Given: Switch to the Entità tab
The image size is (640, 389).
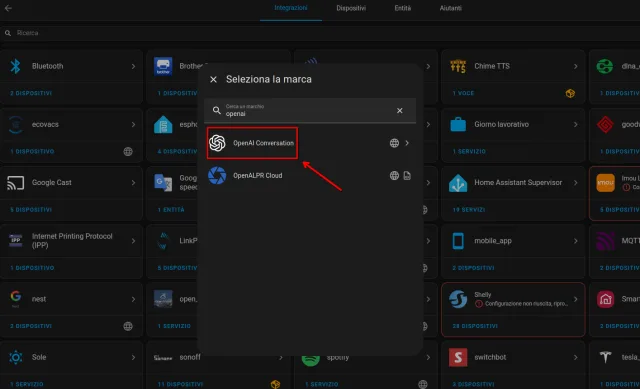Looking at the screenshot, I should [402, 8].
